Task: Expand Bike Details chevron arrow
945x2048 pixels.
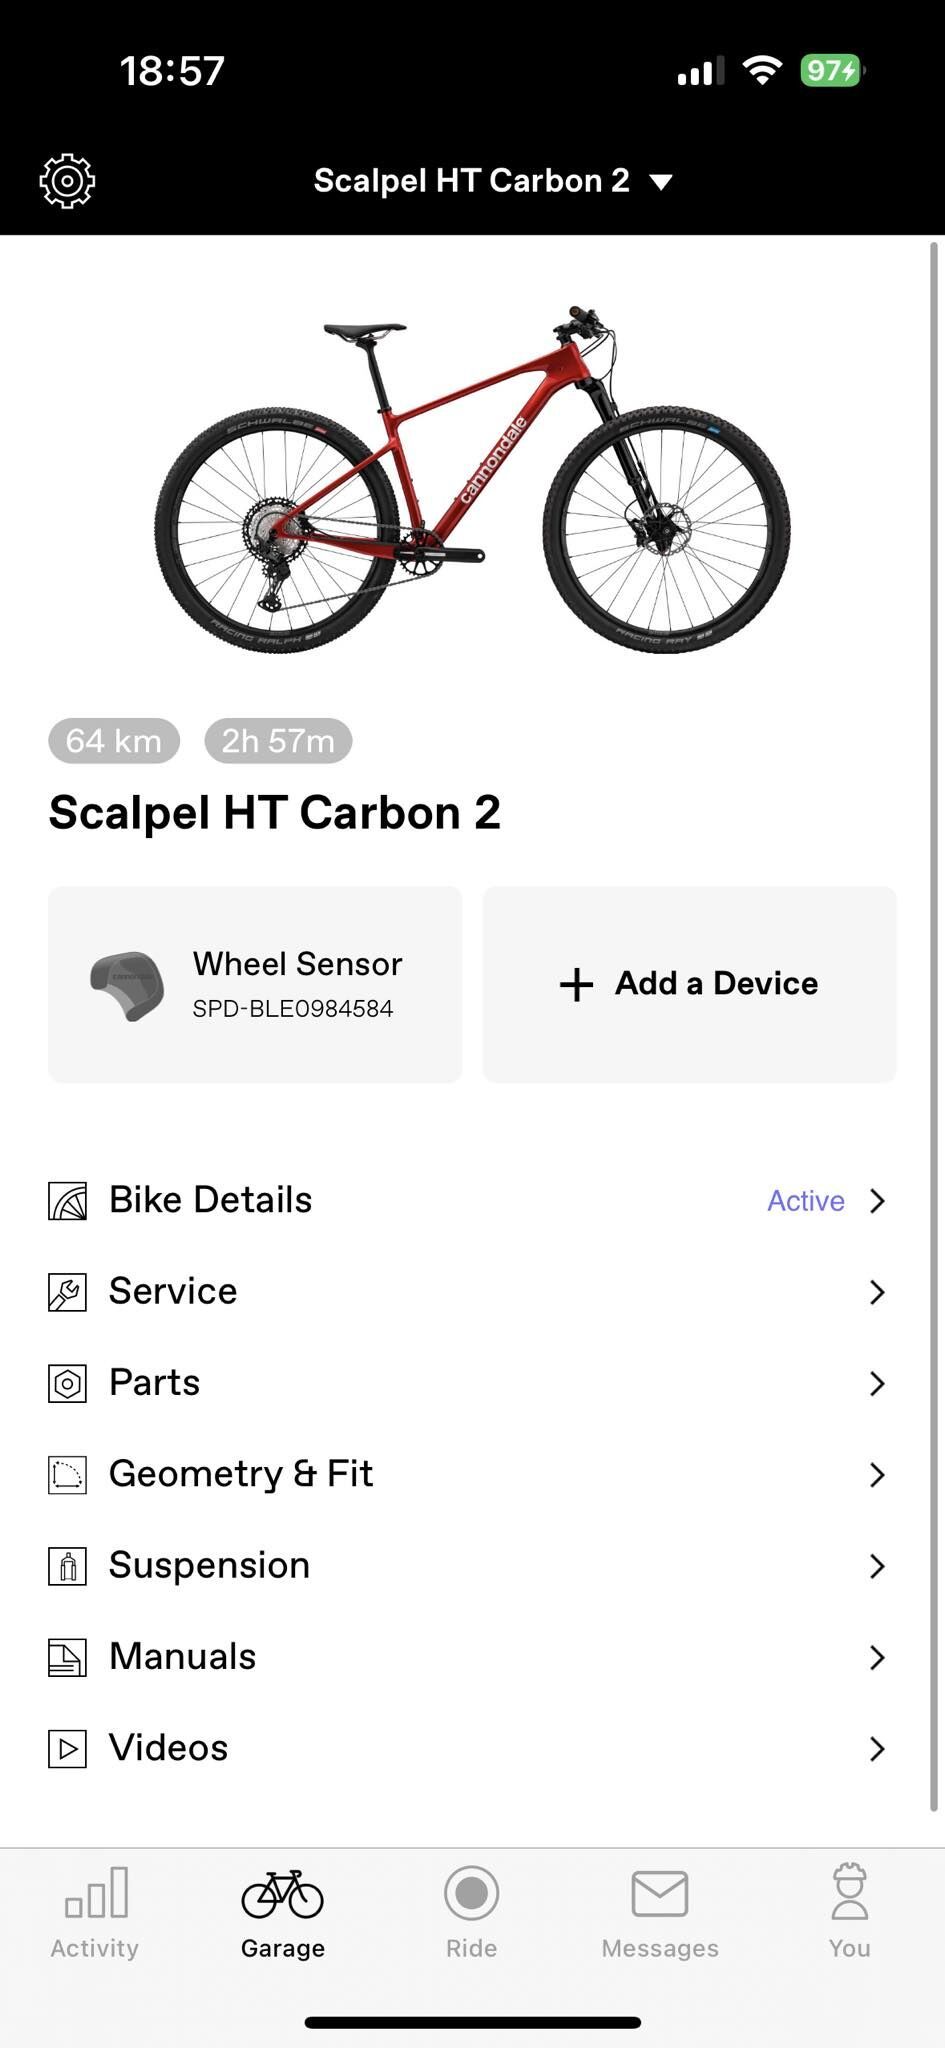Action: pyautogui.click(x=877, y=1200)
